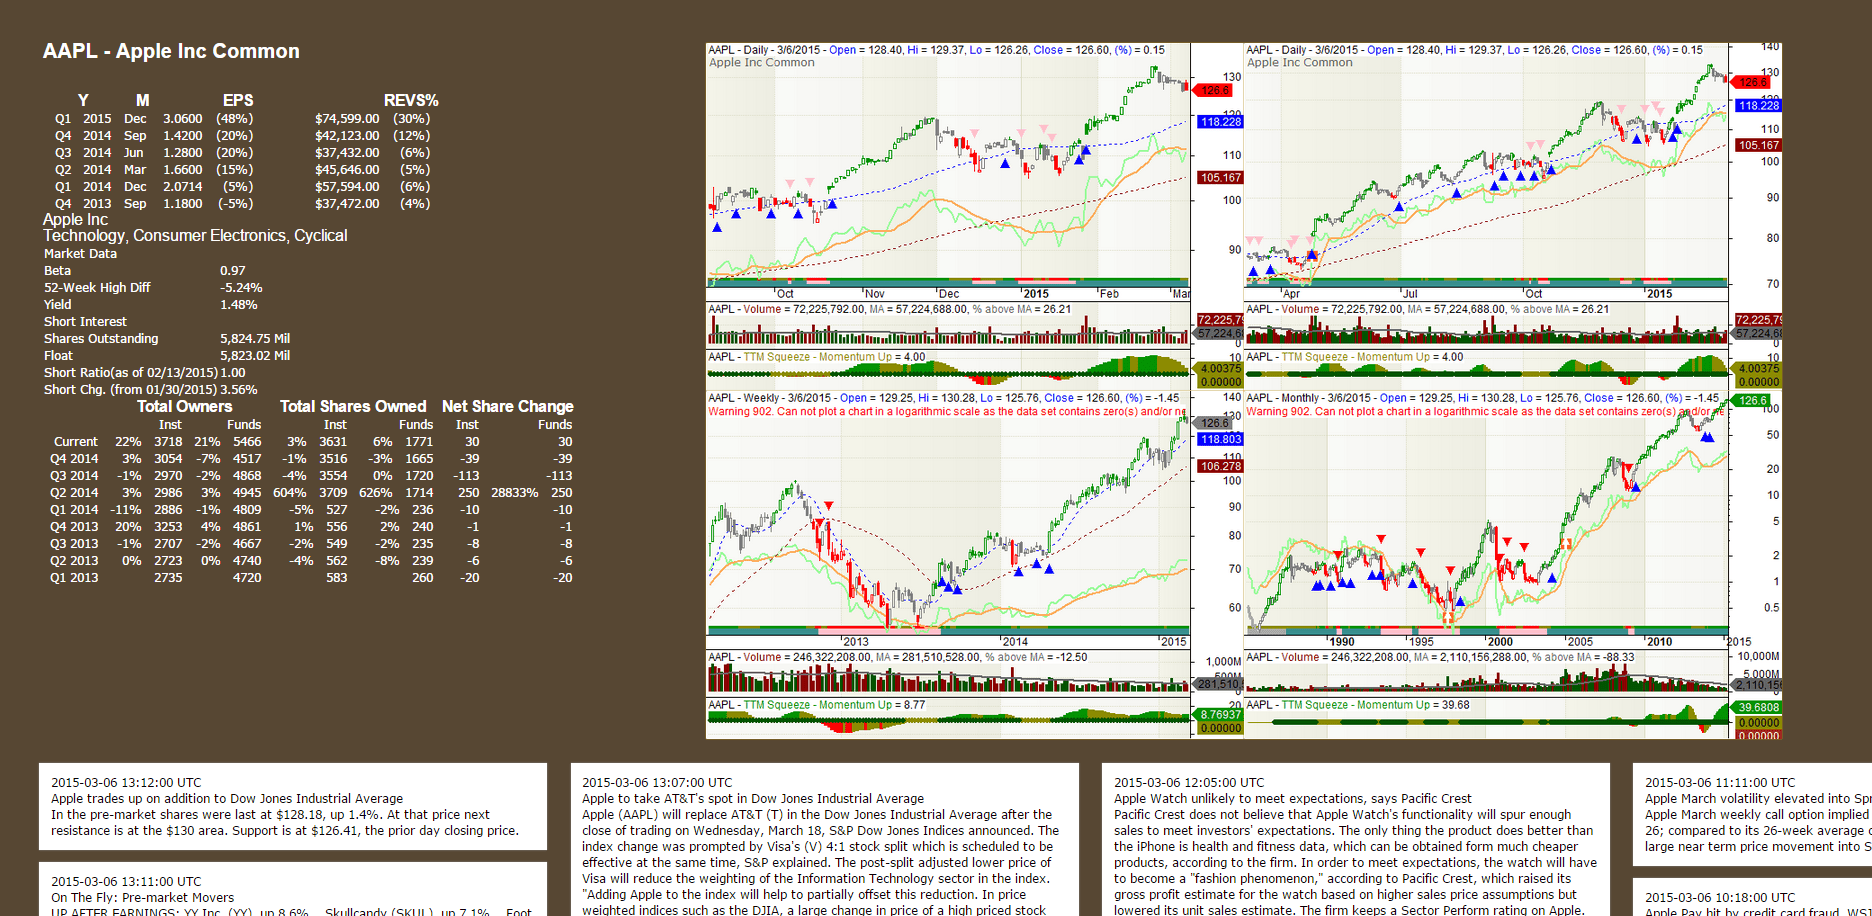Image resolution: width=1872 pixels, height=916 pixels.
Task: Click the green 126.6 price tag on monthly chart
Action: [1752, 400]
